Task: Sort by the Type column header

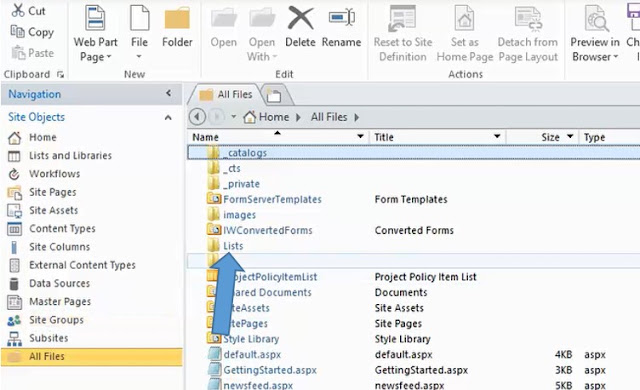Action: [594, 137]
